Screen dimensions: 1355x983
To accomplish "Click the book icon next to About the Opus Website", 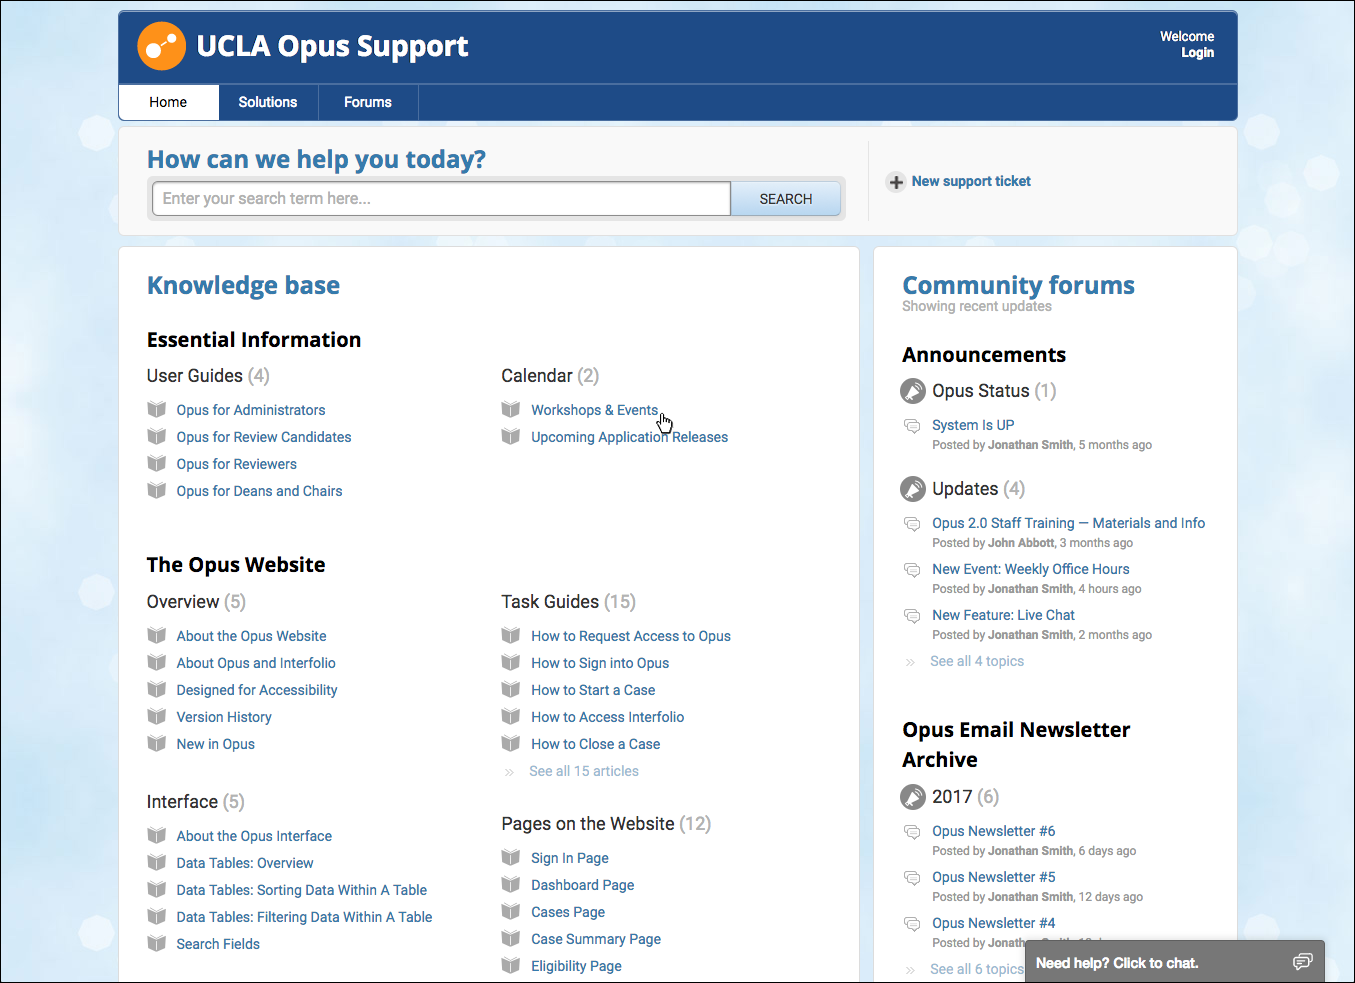I will (157, 635).
